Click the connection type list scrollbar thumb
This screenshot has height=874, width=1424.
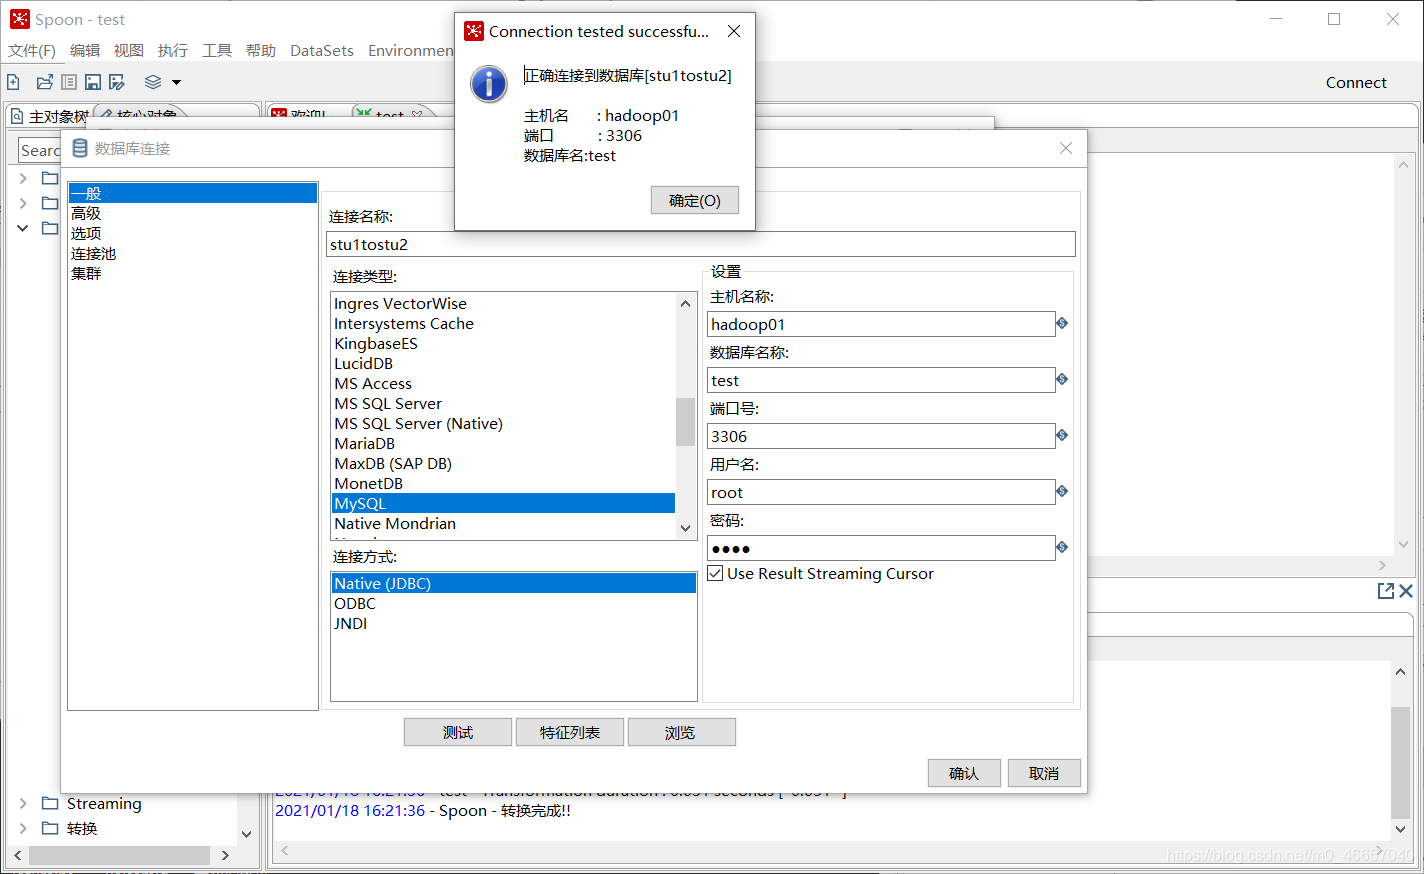click(x=685, y=421)
